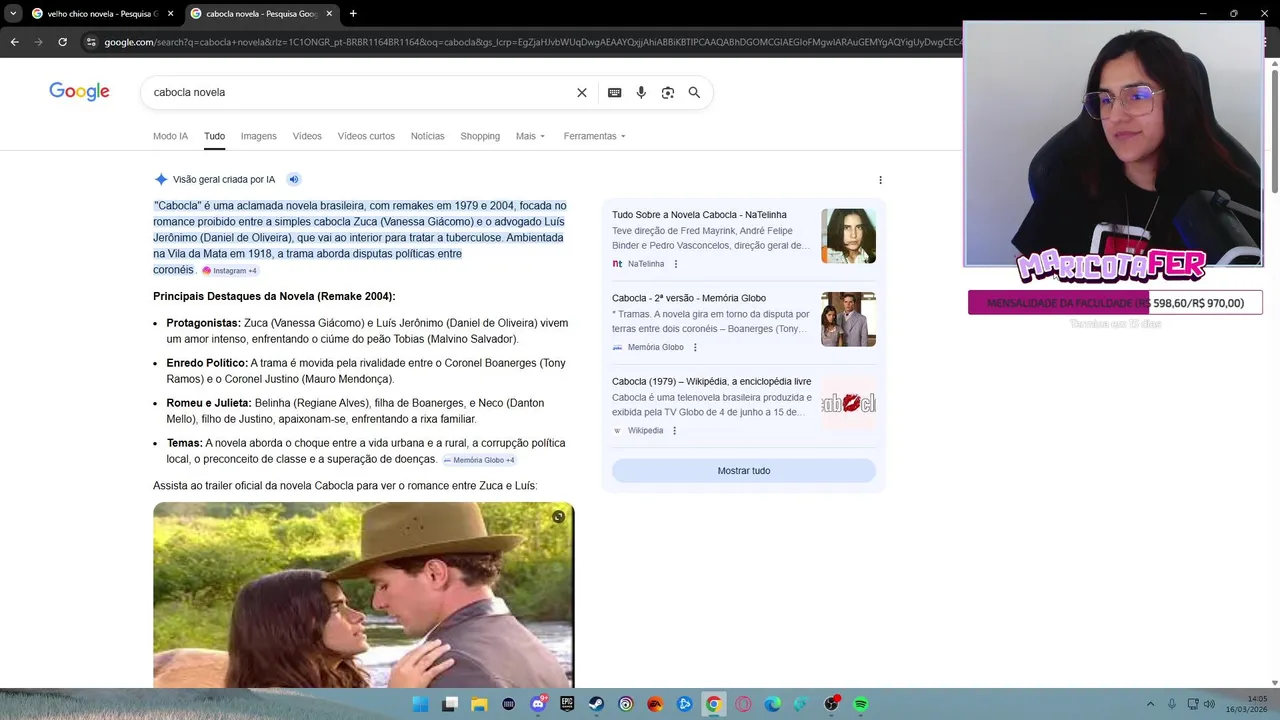Click the volume icon in the system tray
Viewport: 1280px width, 720px height.
pos(1209,704)
